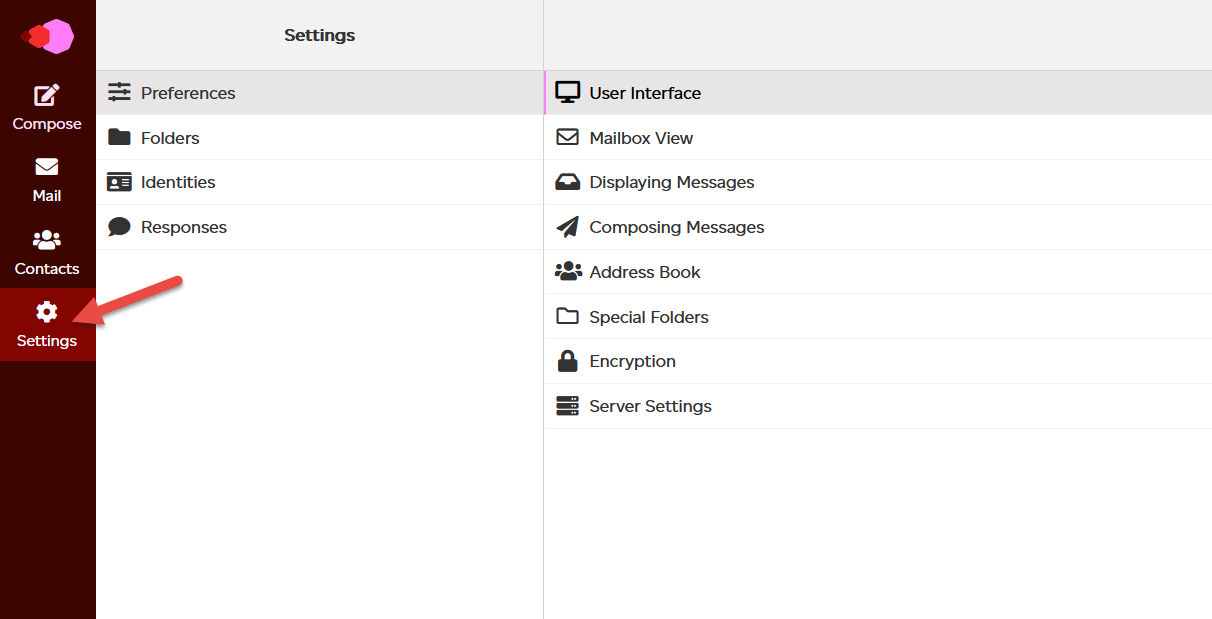The height and width of the screenshot is (619, 1212).
Task: Open the Responses settings
Action: 184,227
